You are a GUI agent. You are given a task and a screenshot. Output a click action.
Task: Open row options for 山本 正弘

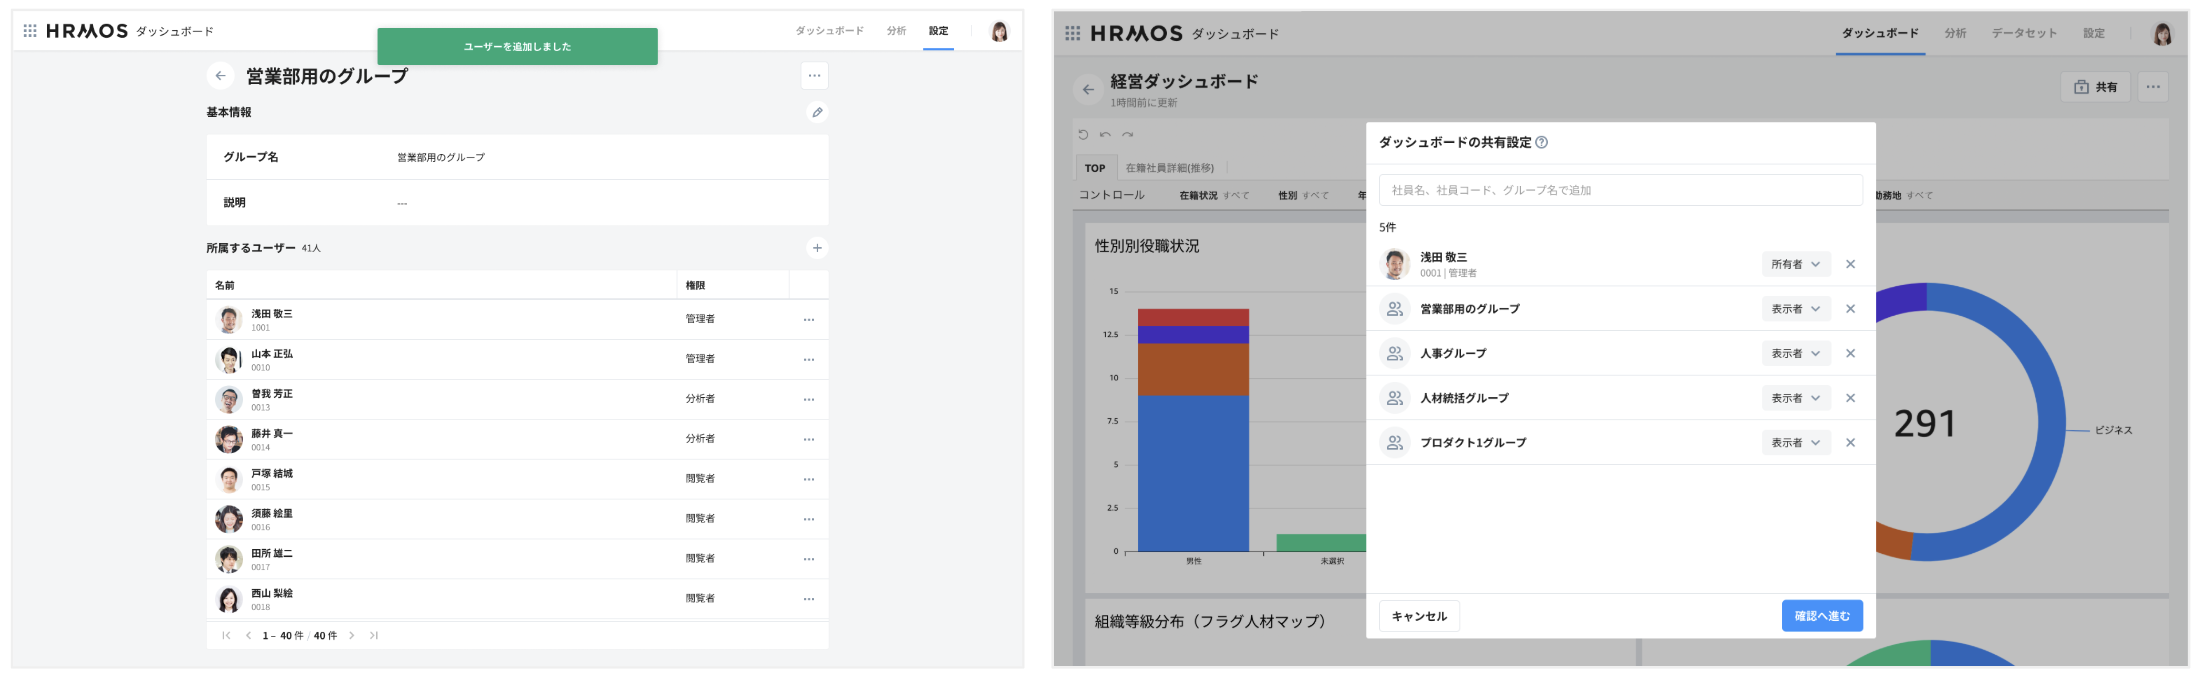coord(808,360)
